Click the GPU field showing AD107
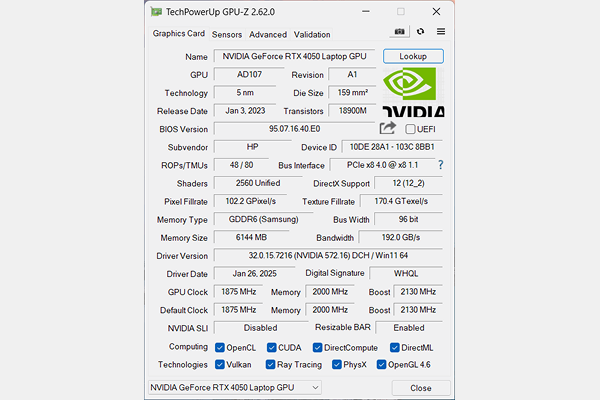 [249, 74]
